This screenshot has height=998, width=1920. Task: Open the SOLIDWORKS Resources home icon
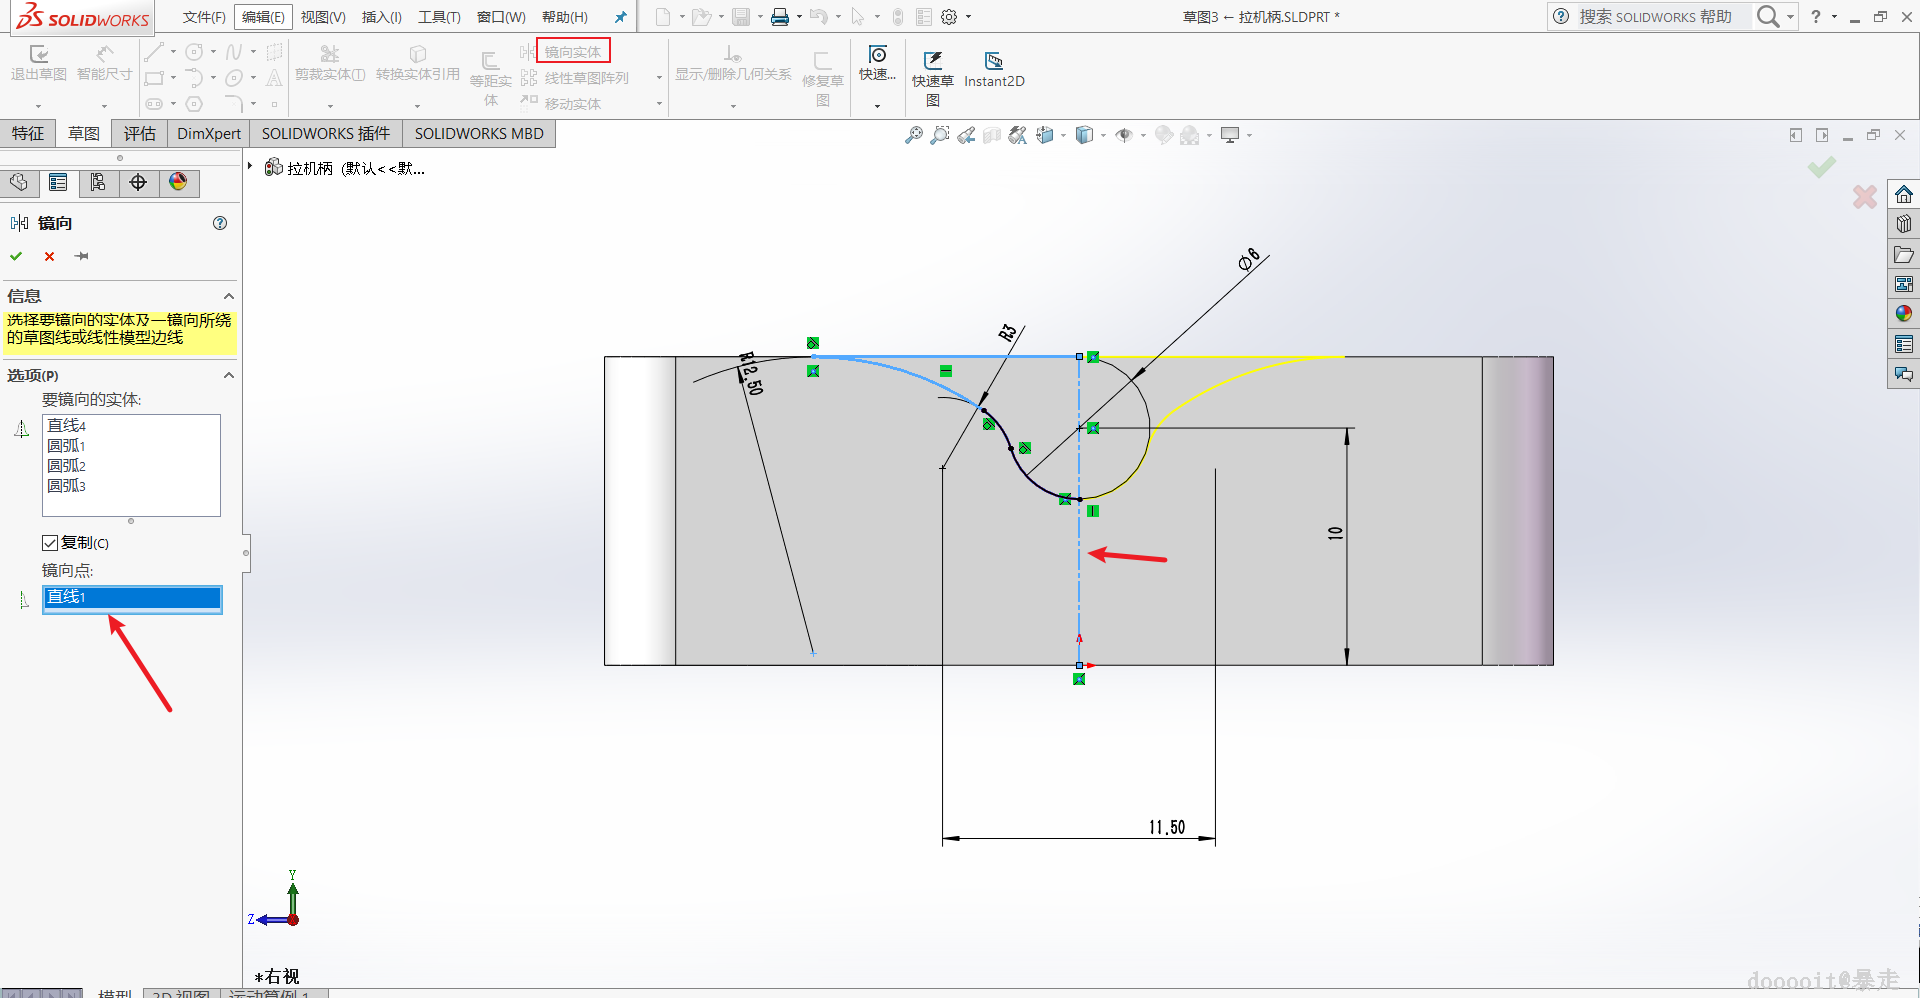pos(1903,194)
